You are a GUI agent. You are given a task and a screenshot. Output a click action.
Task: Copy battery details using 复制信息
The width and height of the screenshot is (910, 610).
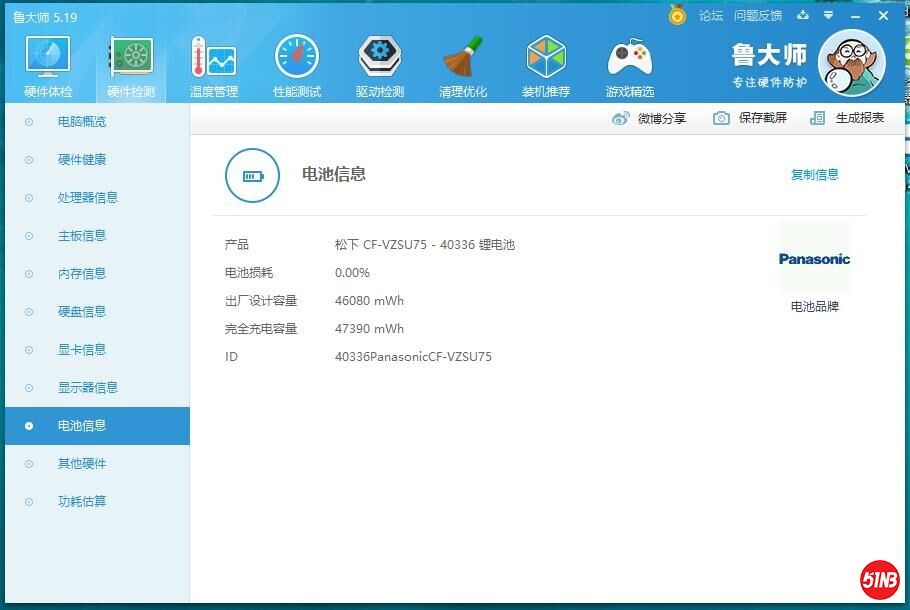click(x=814, y=174)
